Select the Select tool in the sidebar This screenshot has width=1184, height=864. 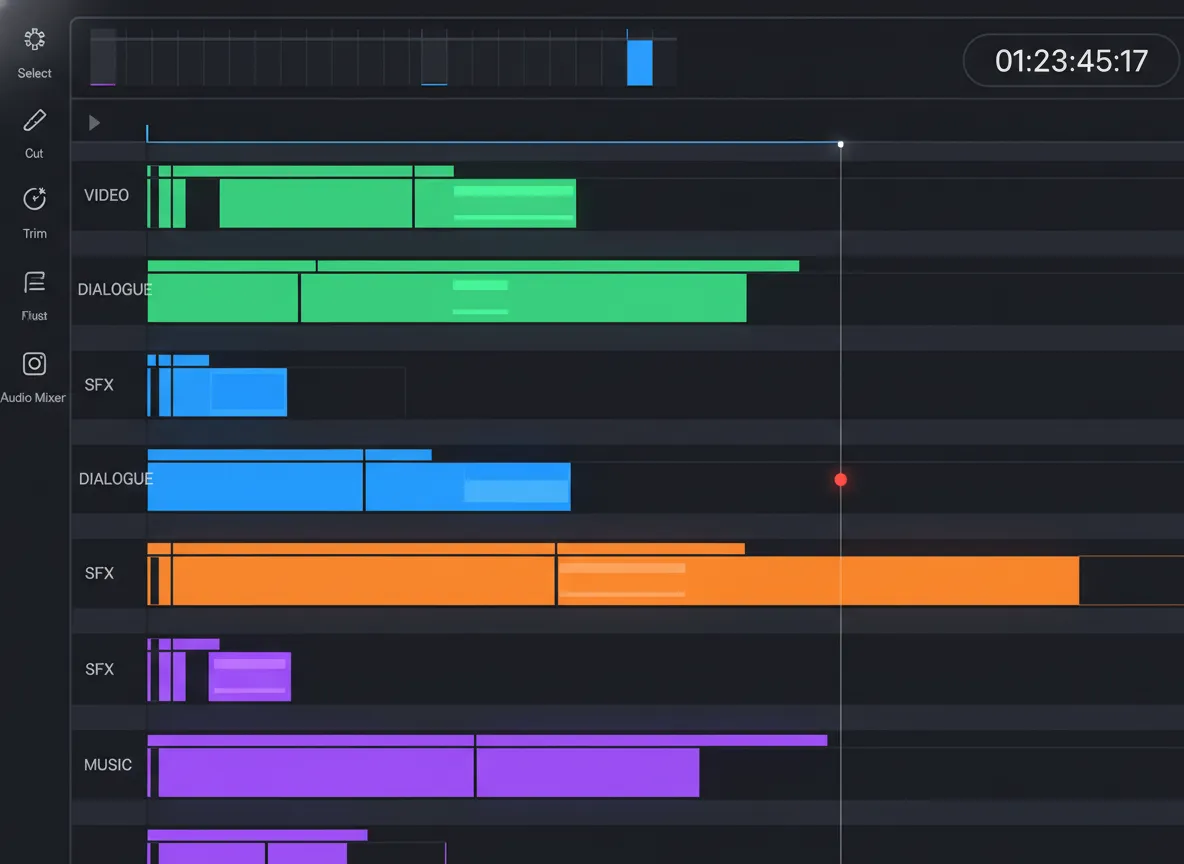33,50
